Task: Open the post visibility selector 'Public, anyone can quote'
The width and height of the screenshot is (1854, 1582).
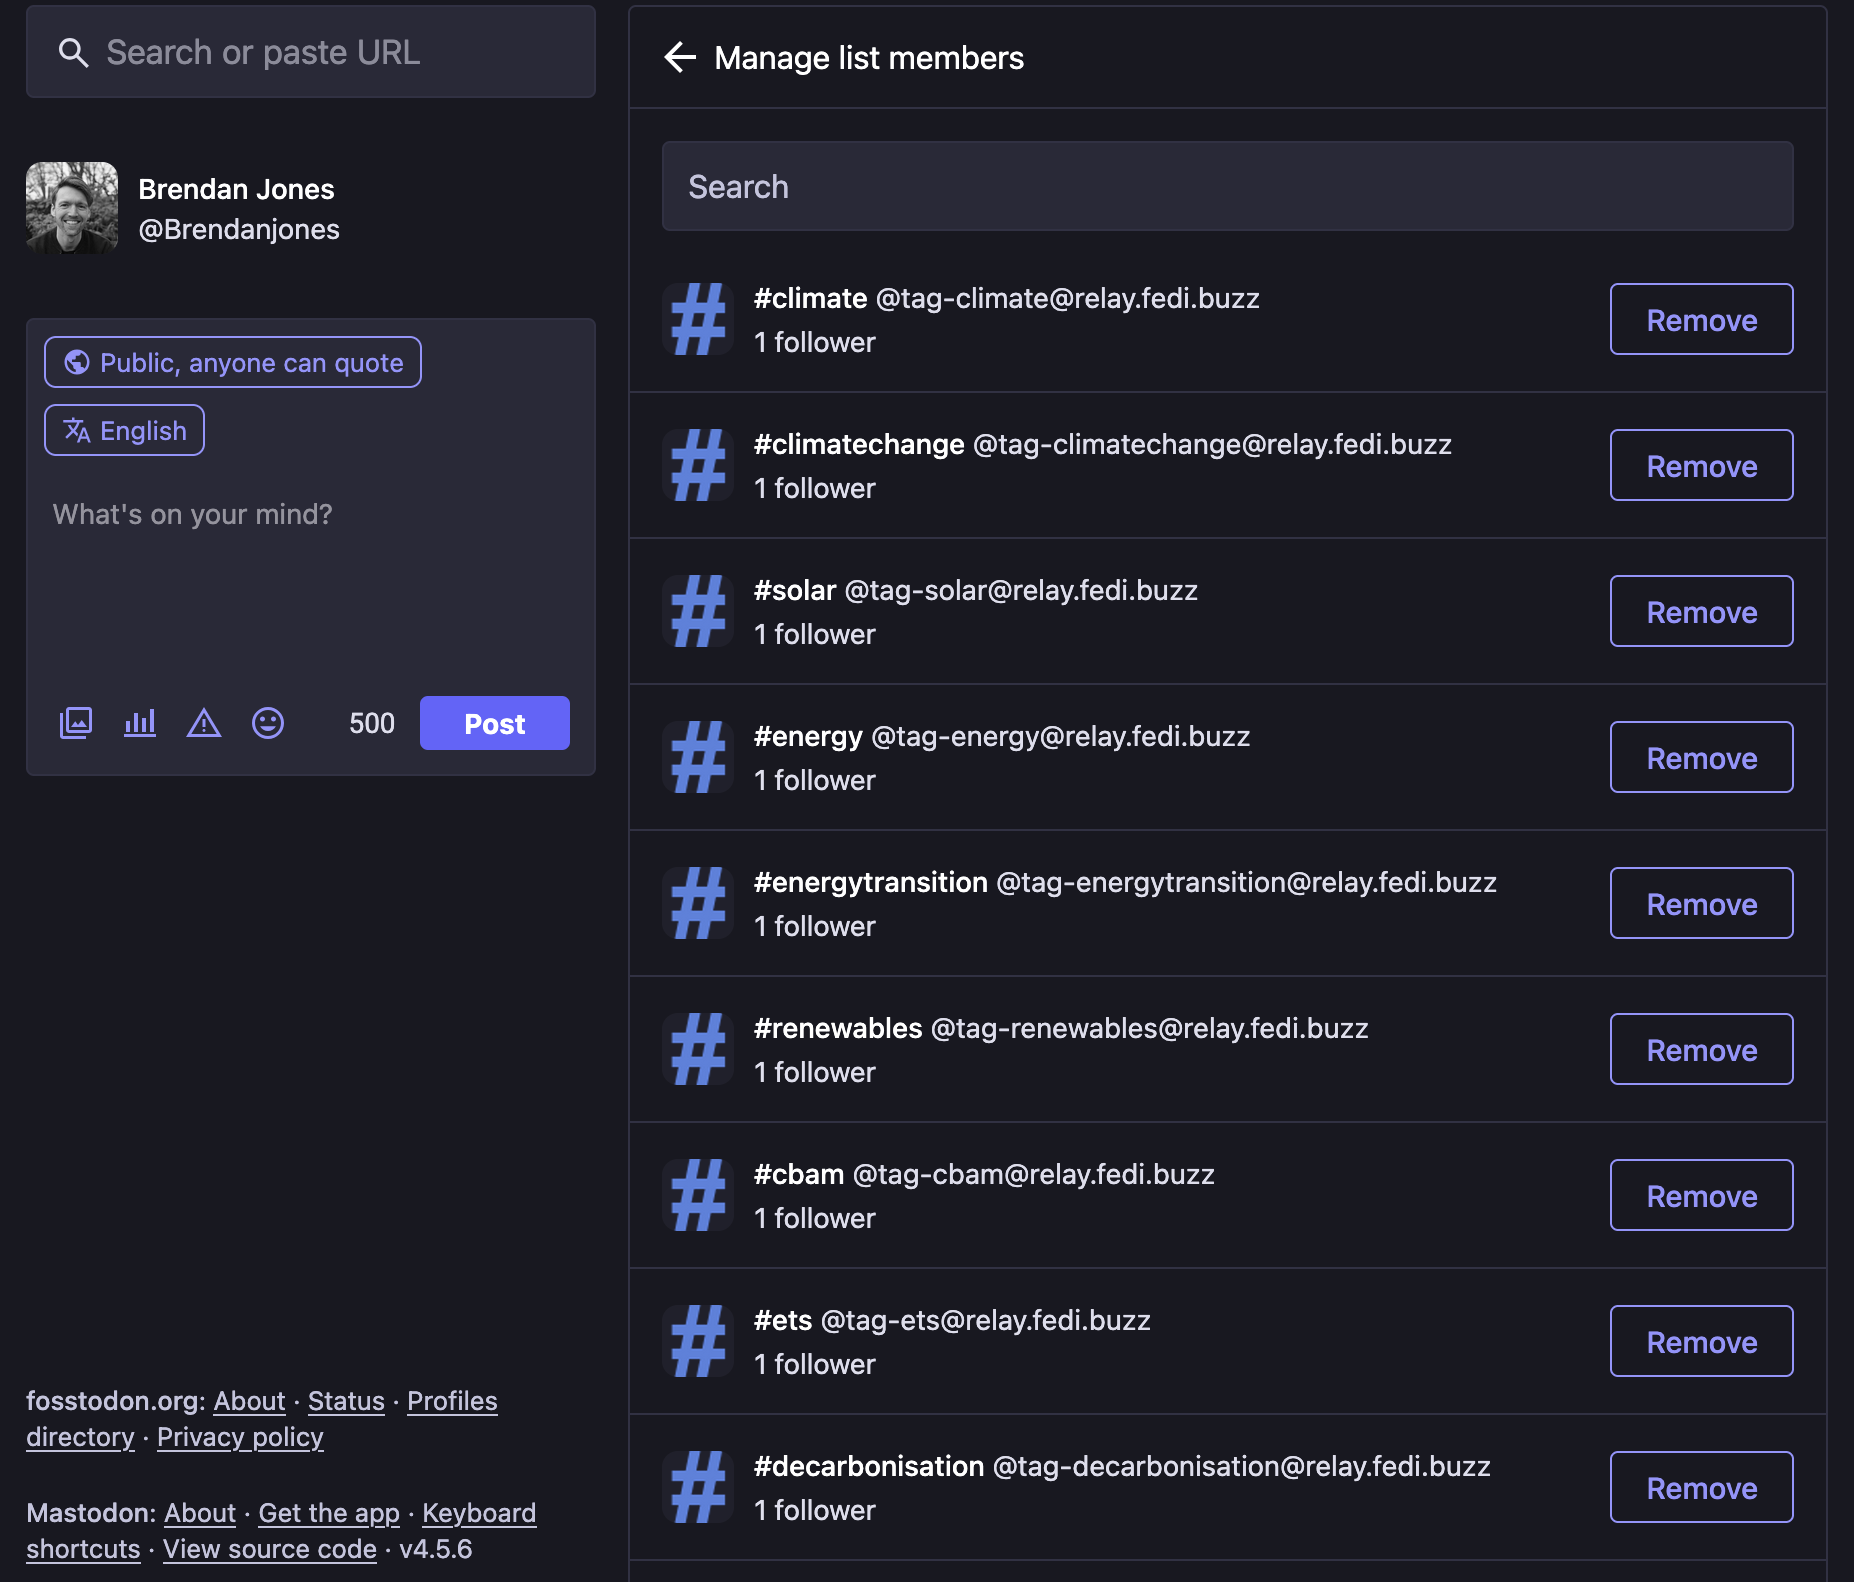Action: (233, 362)
